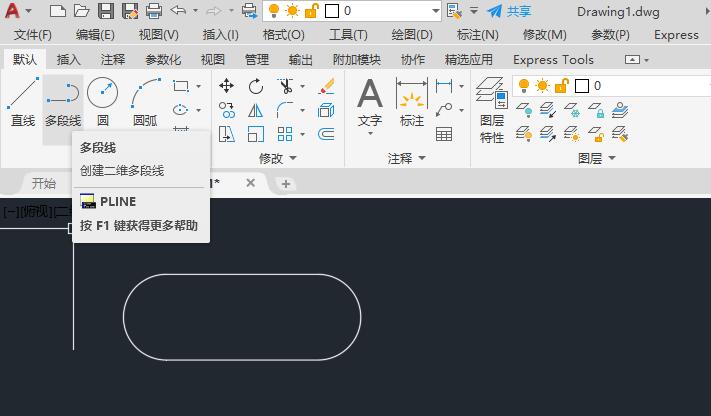Click the Explode tool icon
This screenshot has height=416, width=711.
326,110
